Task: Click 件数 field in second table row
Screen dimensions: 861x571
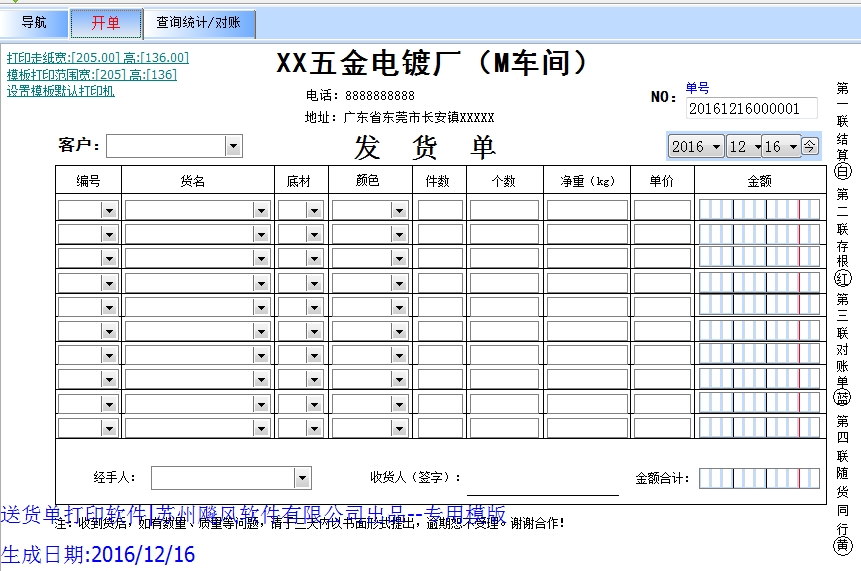Action: (x=440, y=234)
